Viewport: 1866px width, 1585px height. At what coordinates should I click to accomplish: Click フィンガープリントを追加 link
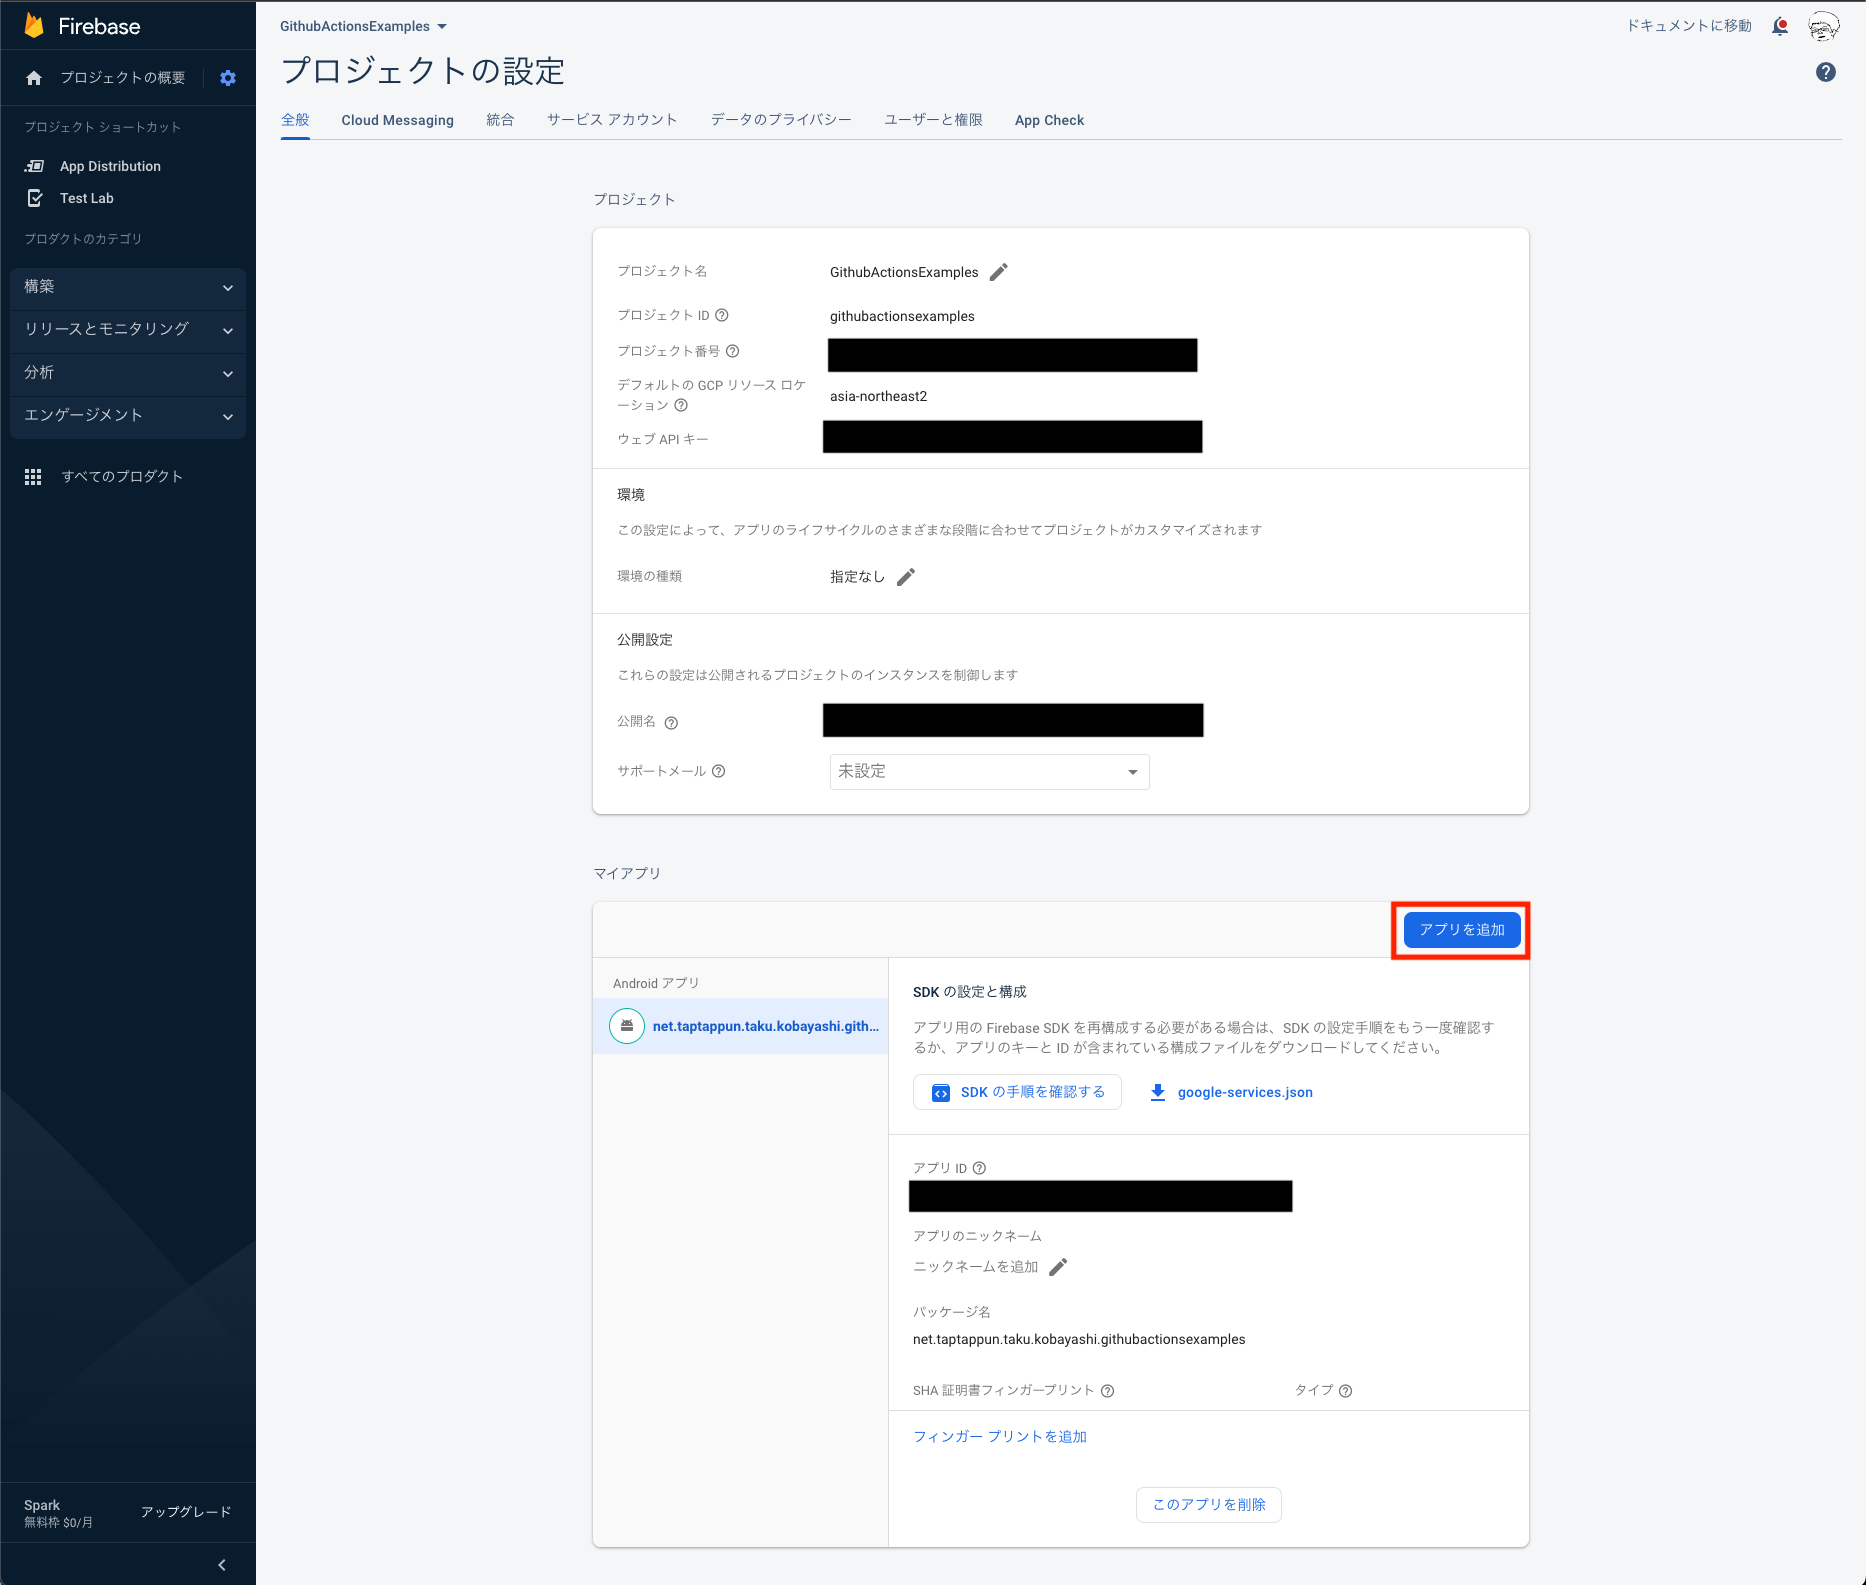click(999, 1436)
